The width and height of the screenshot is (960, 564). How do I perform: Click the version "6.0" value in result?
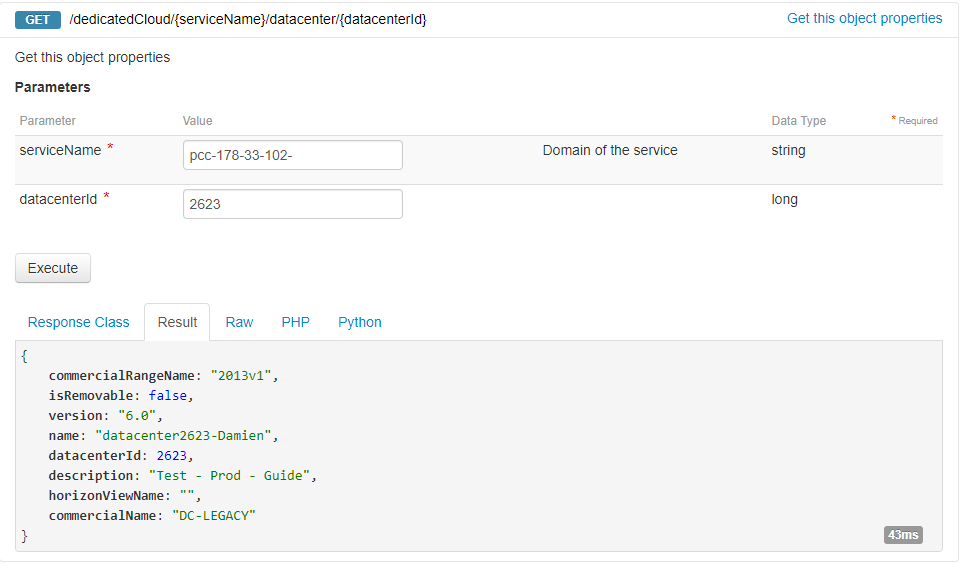coord(137,415)
